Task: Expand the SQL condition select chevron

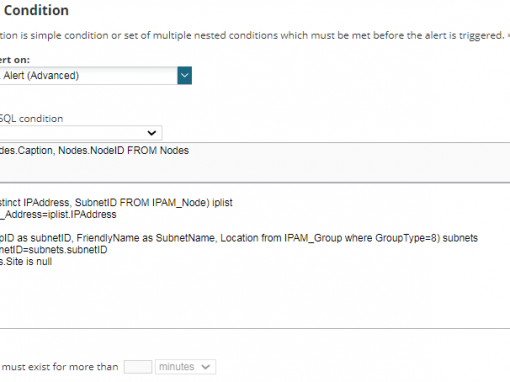Action: click(152, 133)
